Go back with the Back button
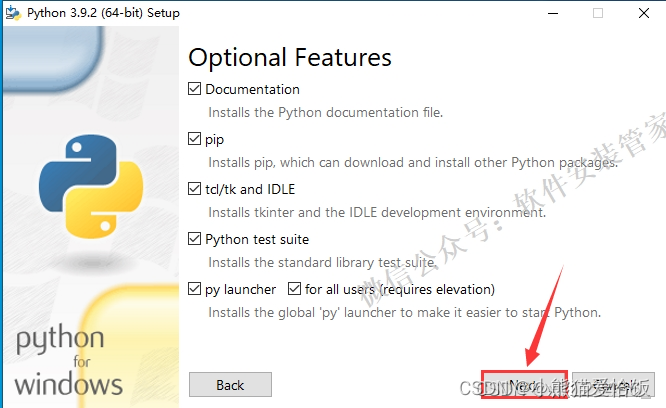This screenshot has height=408, width=666. (230, 385)
